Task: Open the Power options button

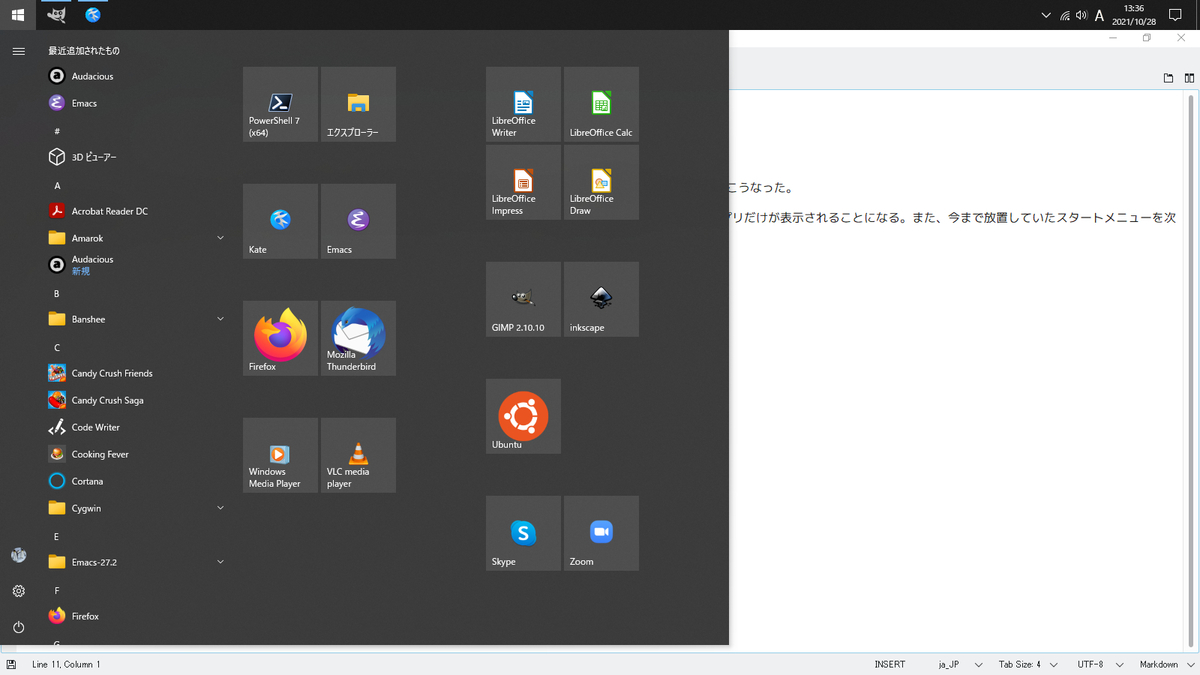Action: pyautogui.click(x=18, y=627)
